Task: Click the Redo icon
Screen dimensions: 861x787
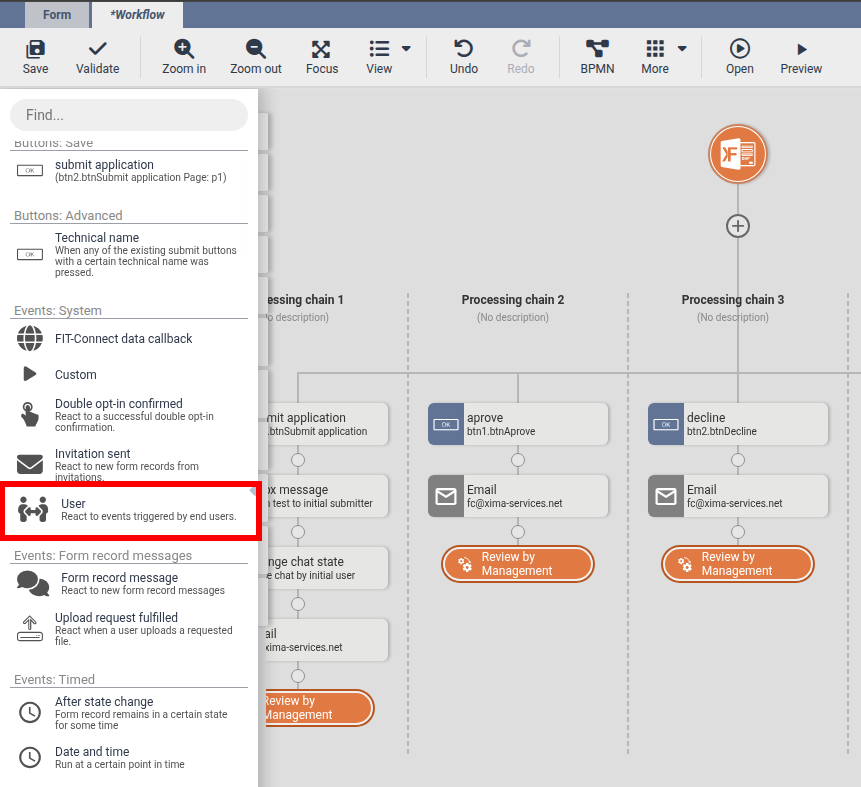Action: (x=521, y=49)
